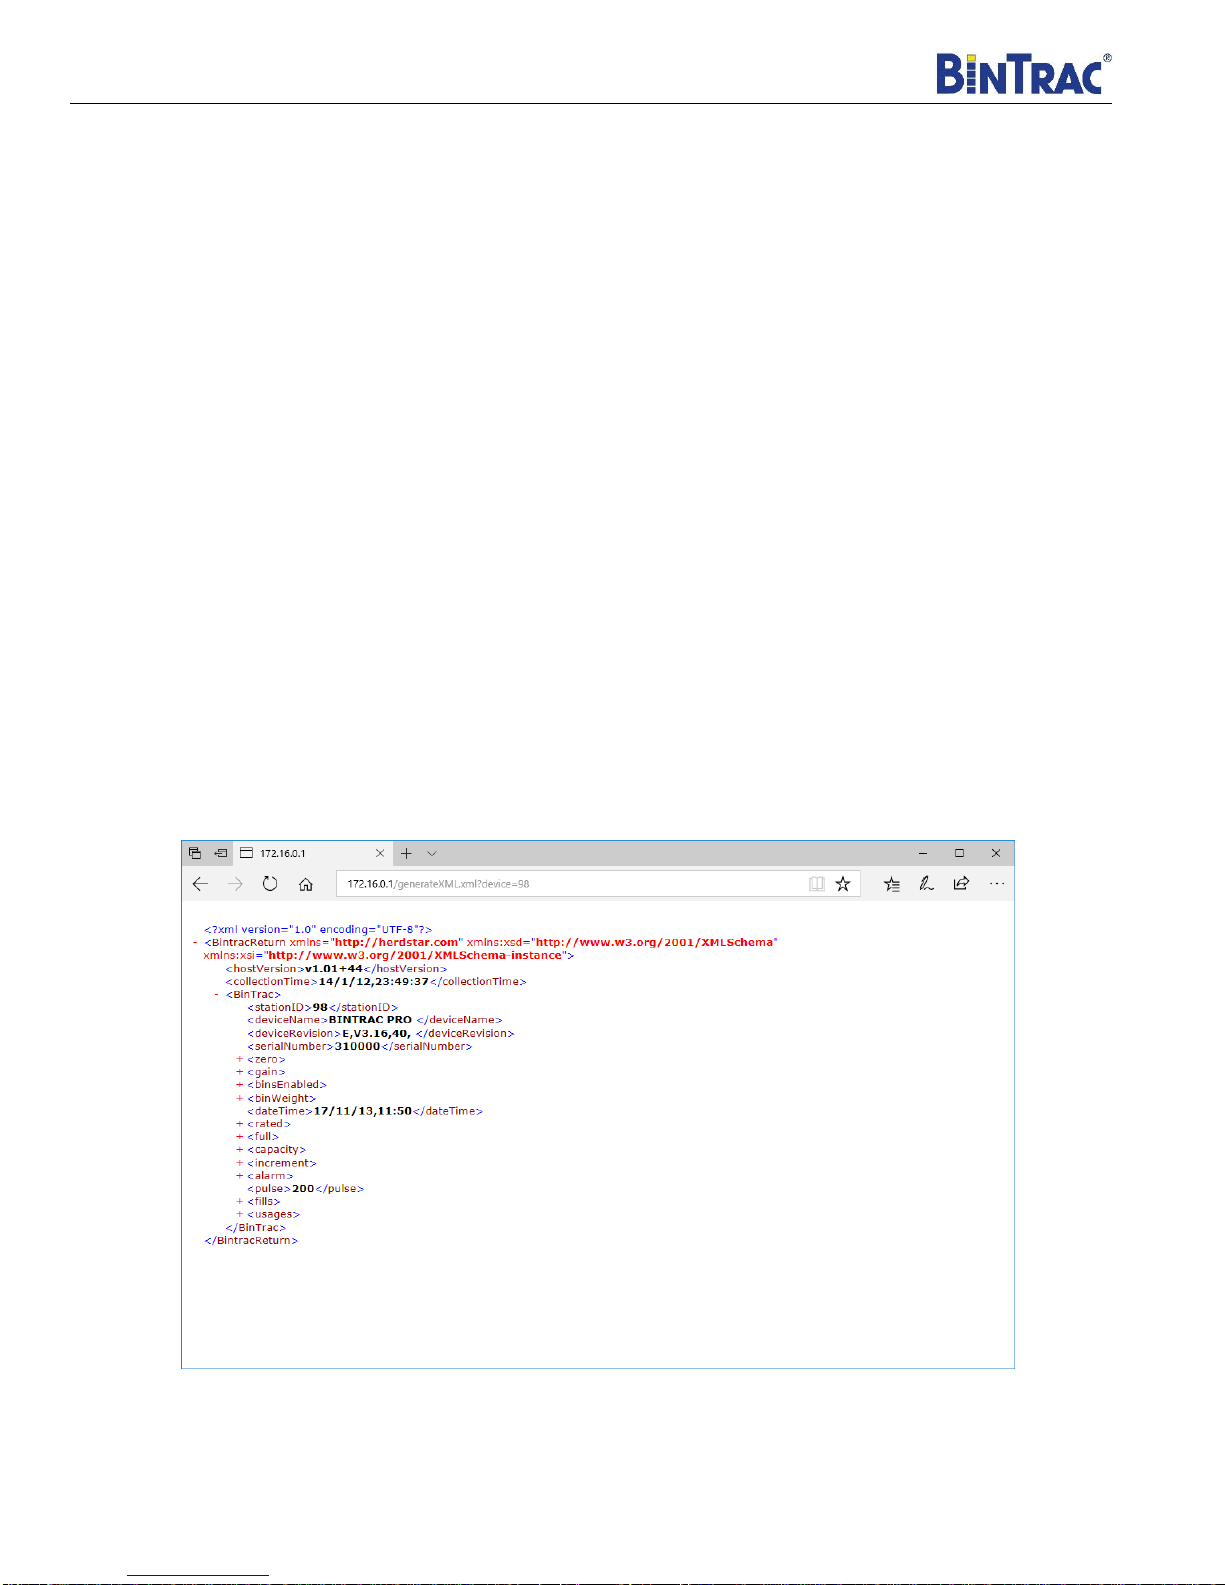The width and height of the screenshot is (1225, 1585).
Task: Open the reading view book icon
Action: tap(817, 884)
